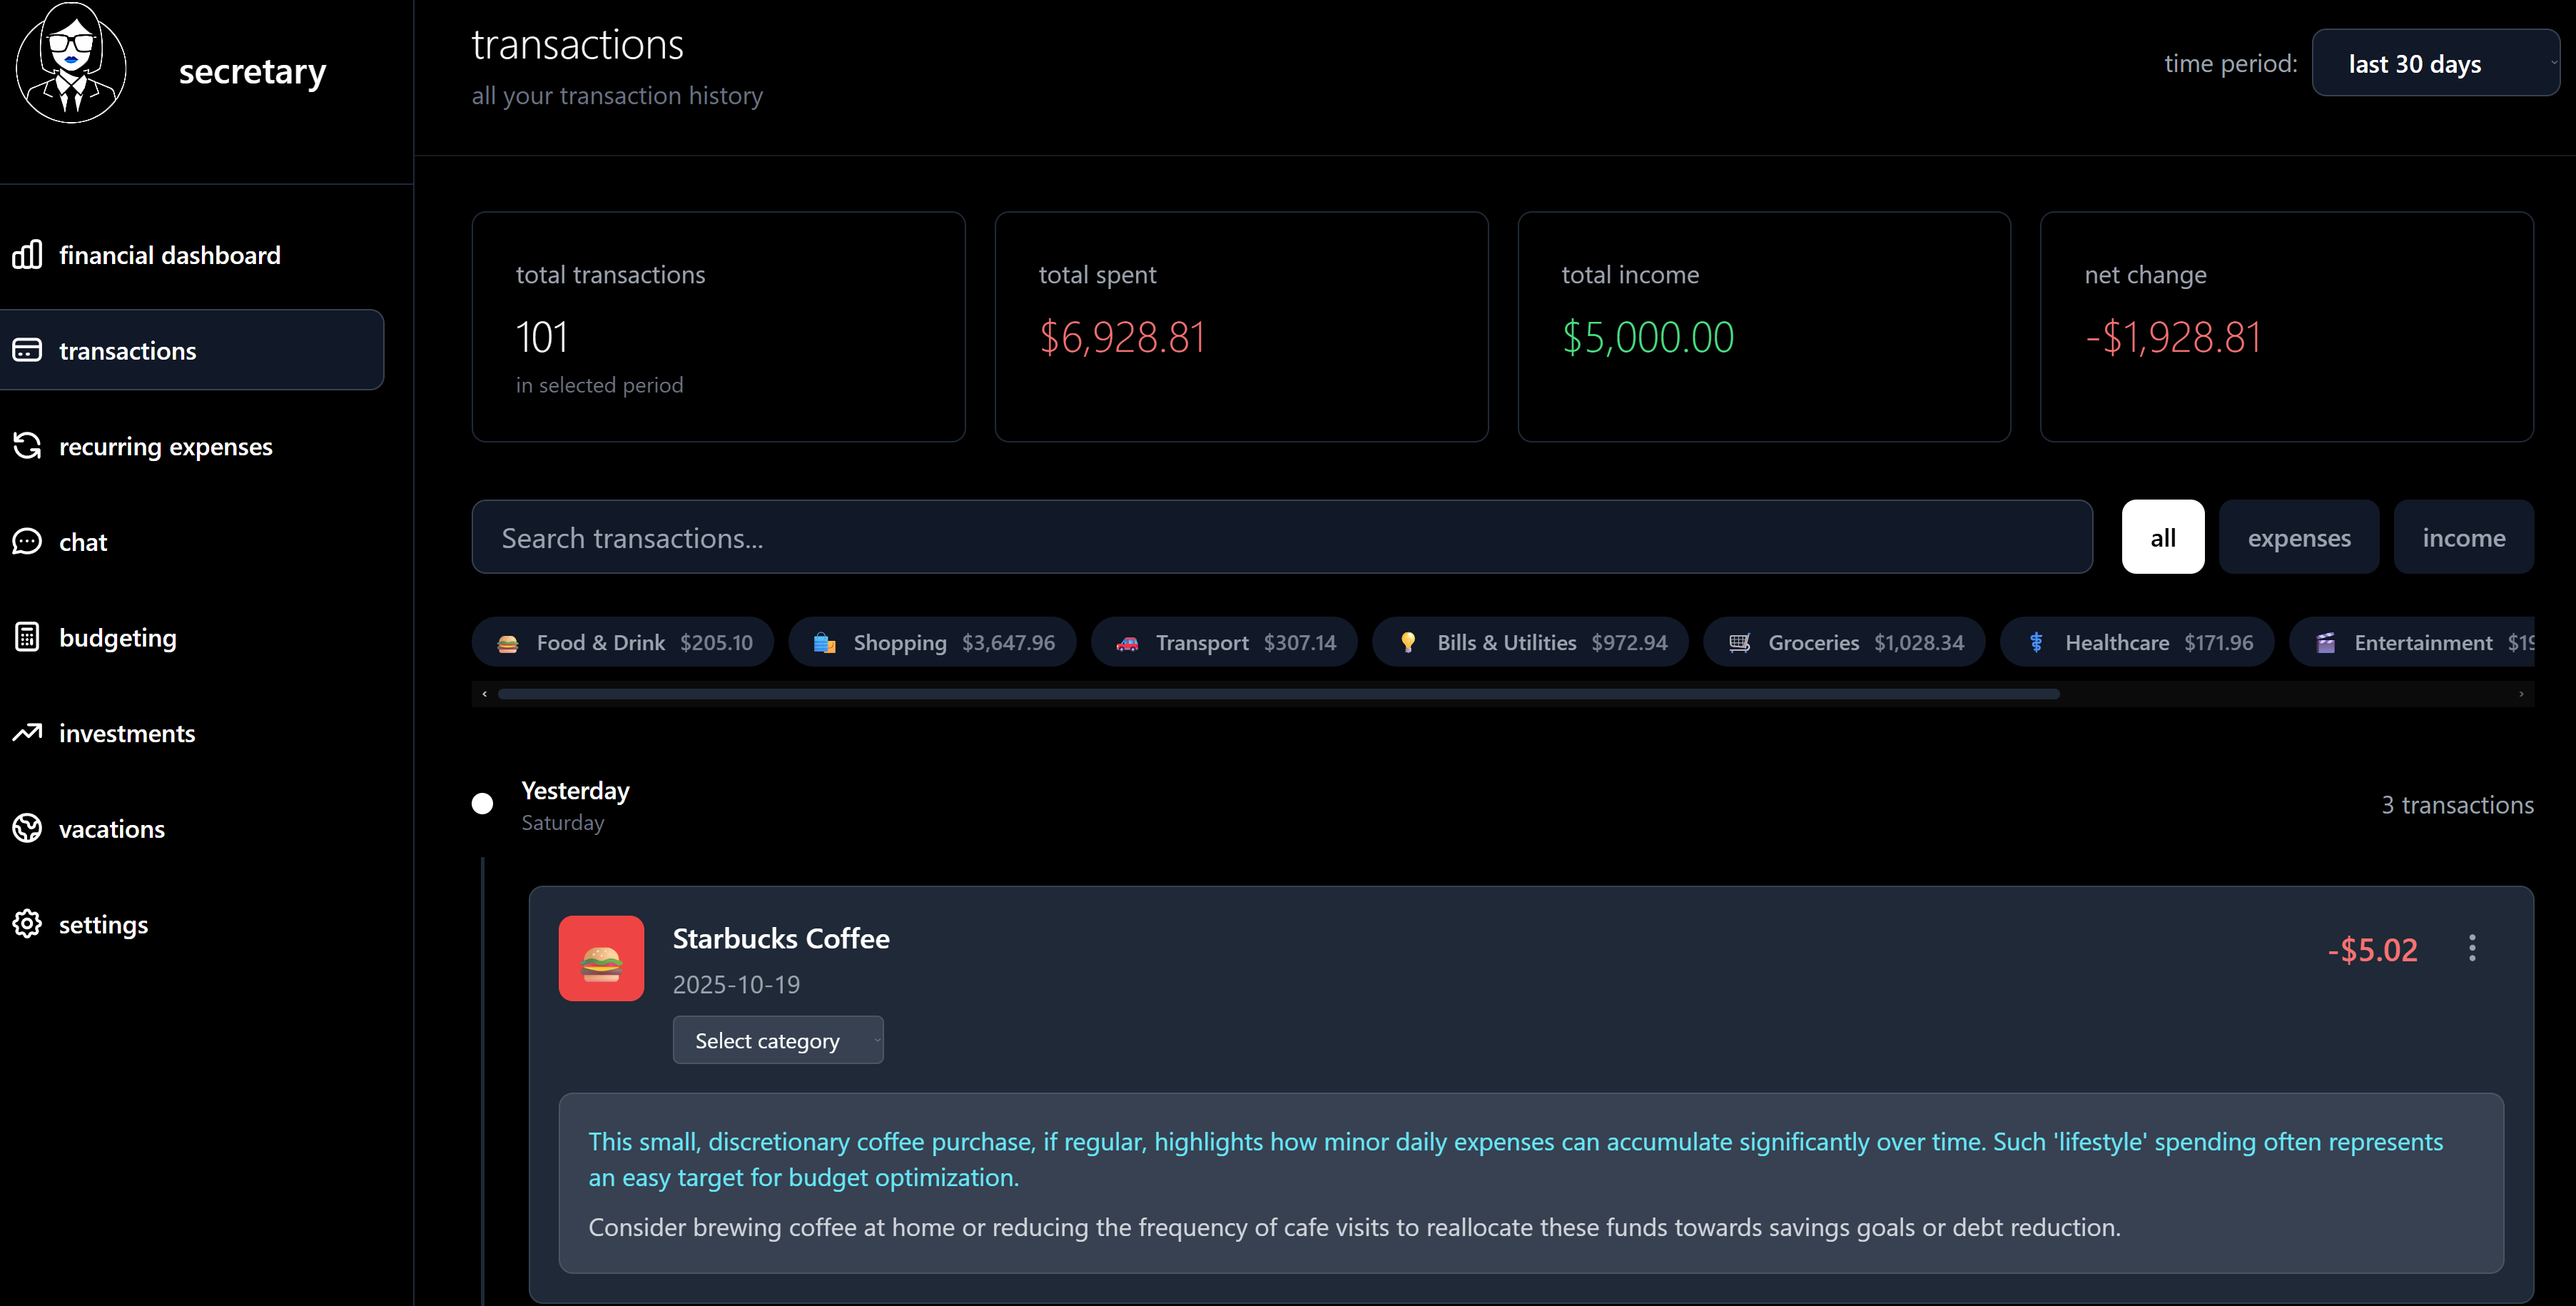Click the recurring expenses refresh icon
Image resolution: width=2576 pixels, height=1306 pixels.
coord(27,446)
